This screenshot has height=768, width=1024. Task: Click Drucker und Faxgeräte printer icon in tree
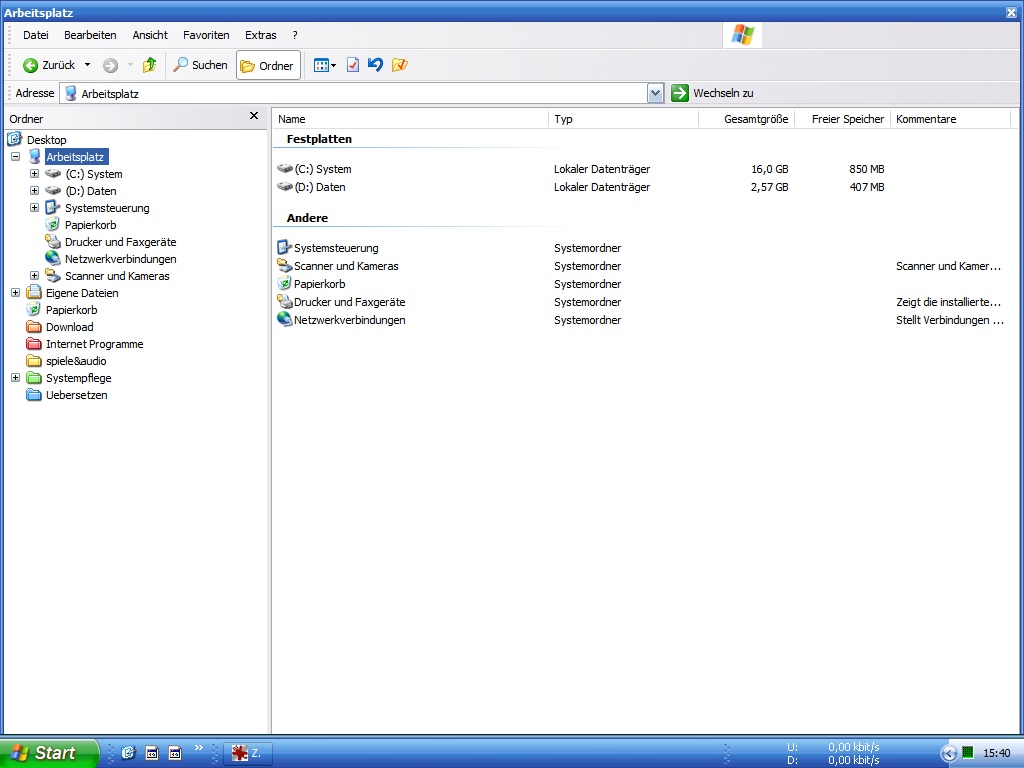53,242
